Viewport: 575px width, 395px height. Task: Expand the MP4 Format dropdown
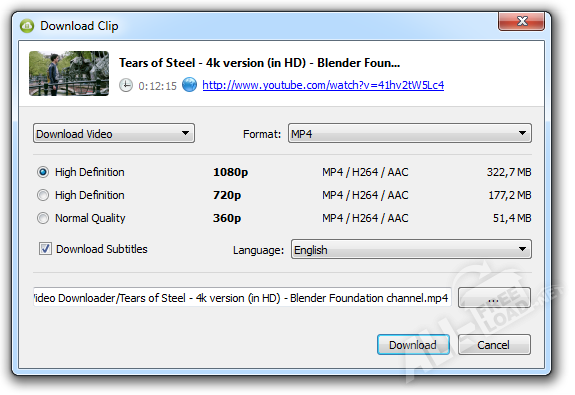point(410,133)
